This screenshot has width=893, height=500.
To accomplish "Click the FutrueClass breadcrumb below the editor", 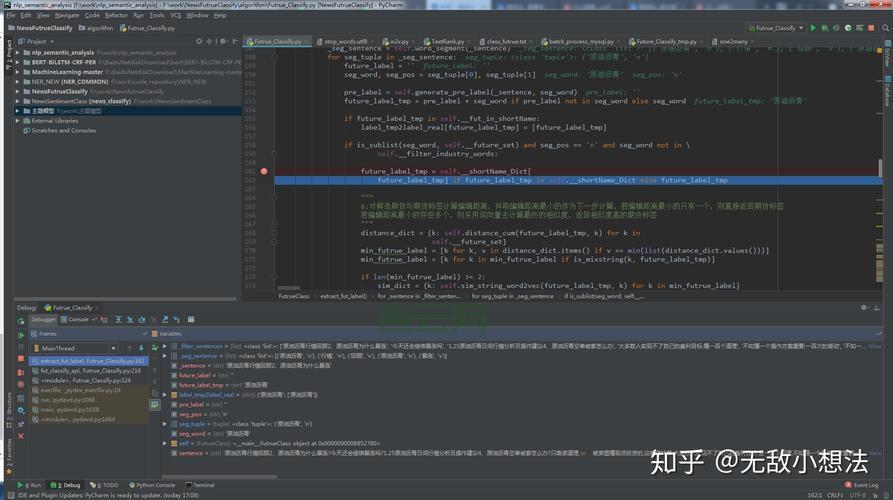I will [294, 296].
